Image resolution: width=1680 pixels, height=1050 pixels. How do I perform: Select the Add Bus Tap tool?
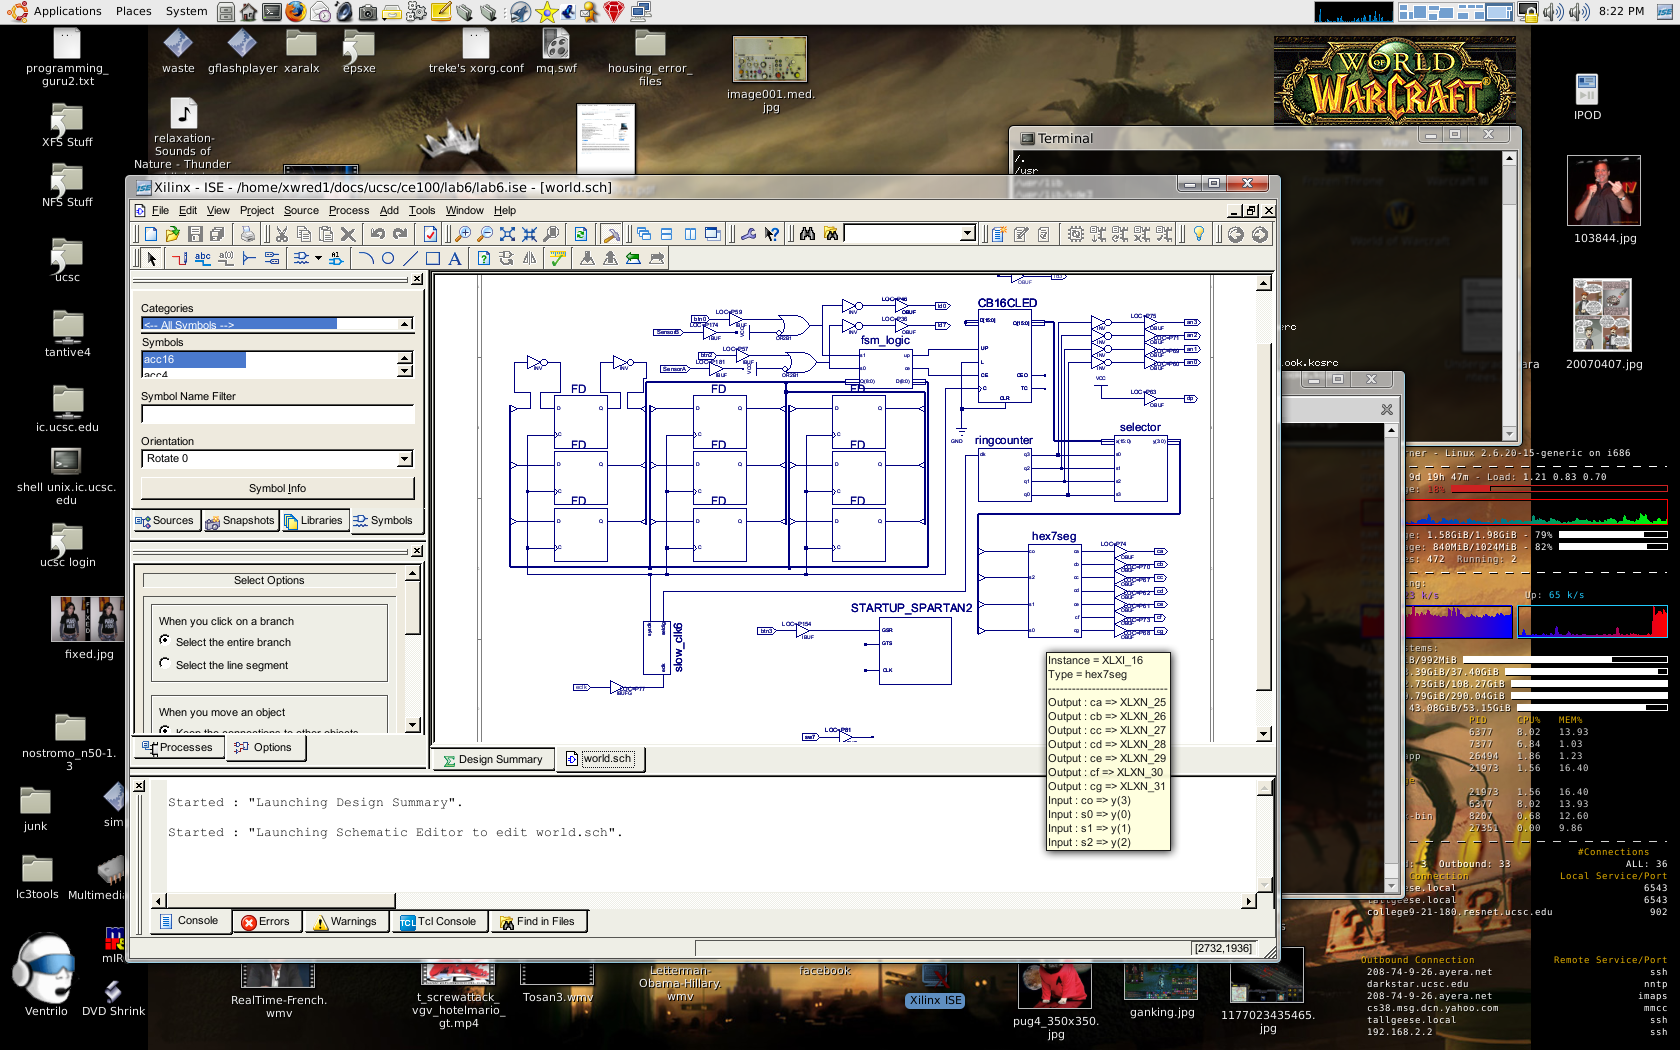(249, 258)
